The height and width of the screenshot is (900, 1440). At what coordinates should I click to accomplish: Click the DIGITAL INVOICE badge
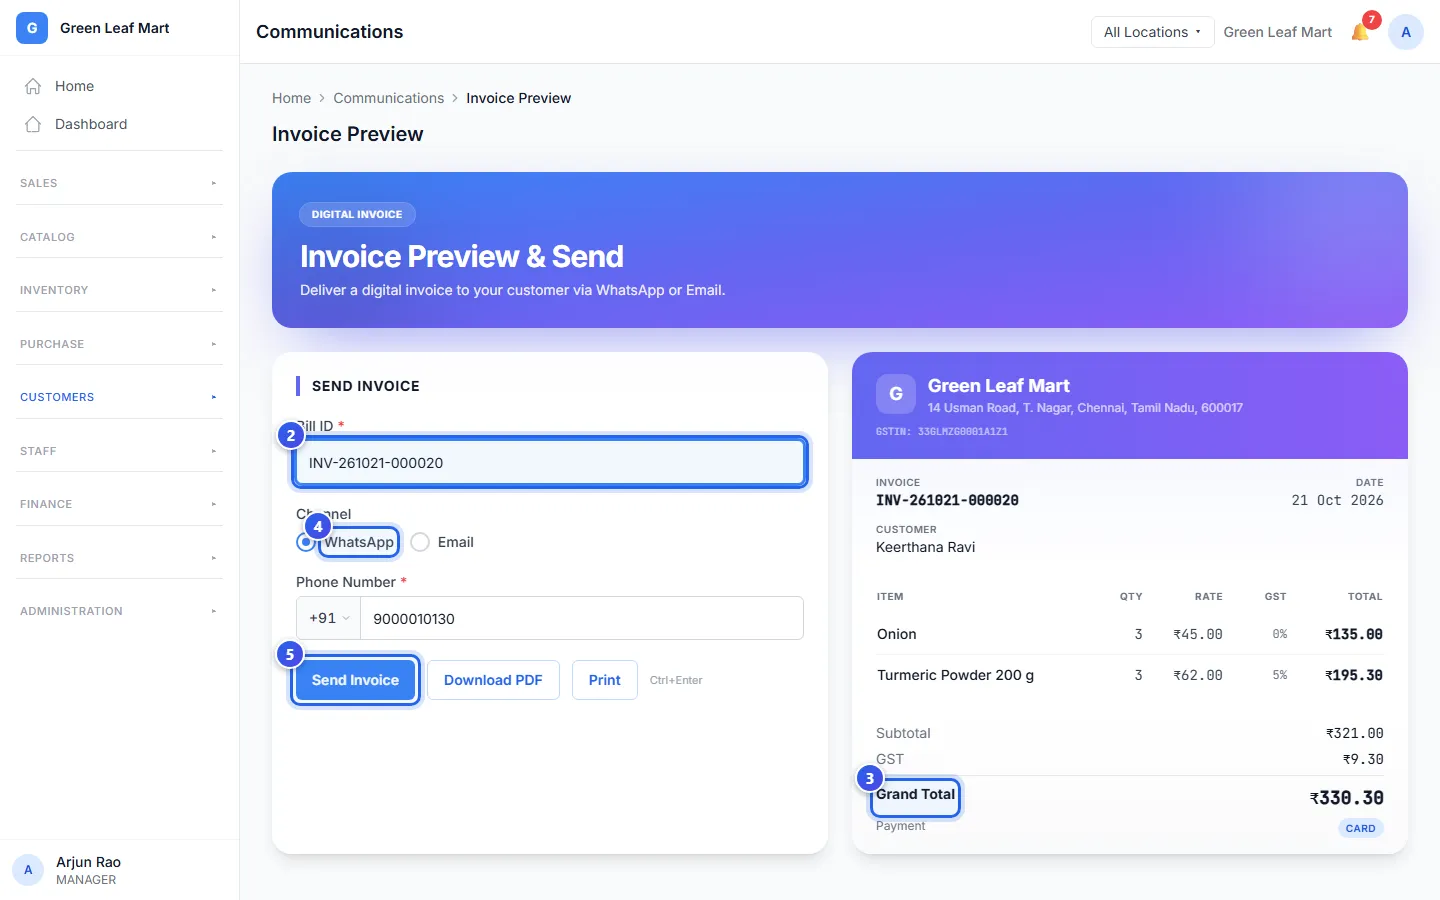(357, 214)
